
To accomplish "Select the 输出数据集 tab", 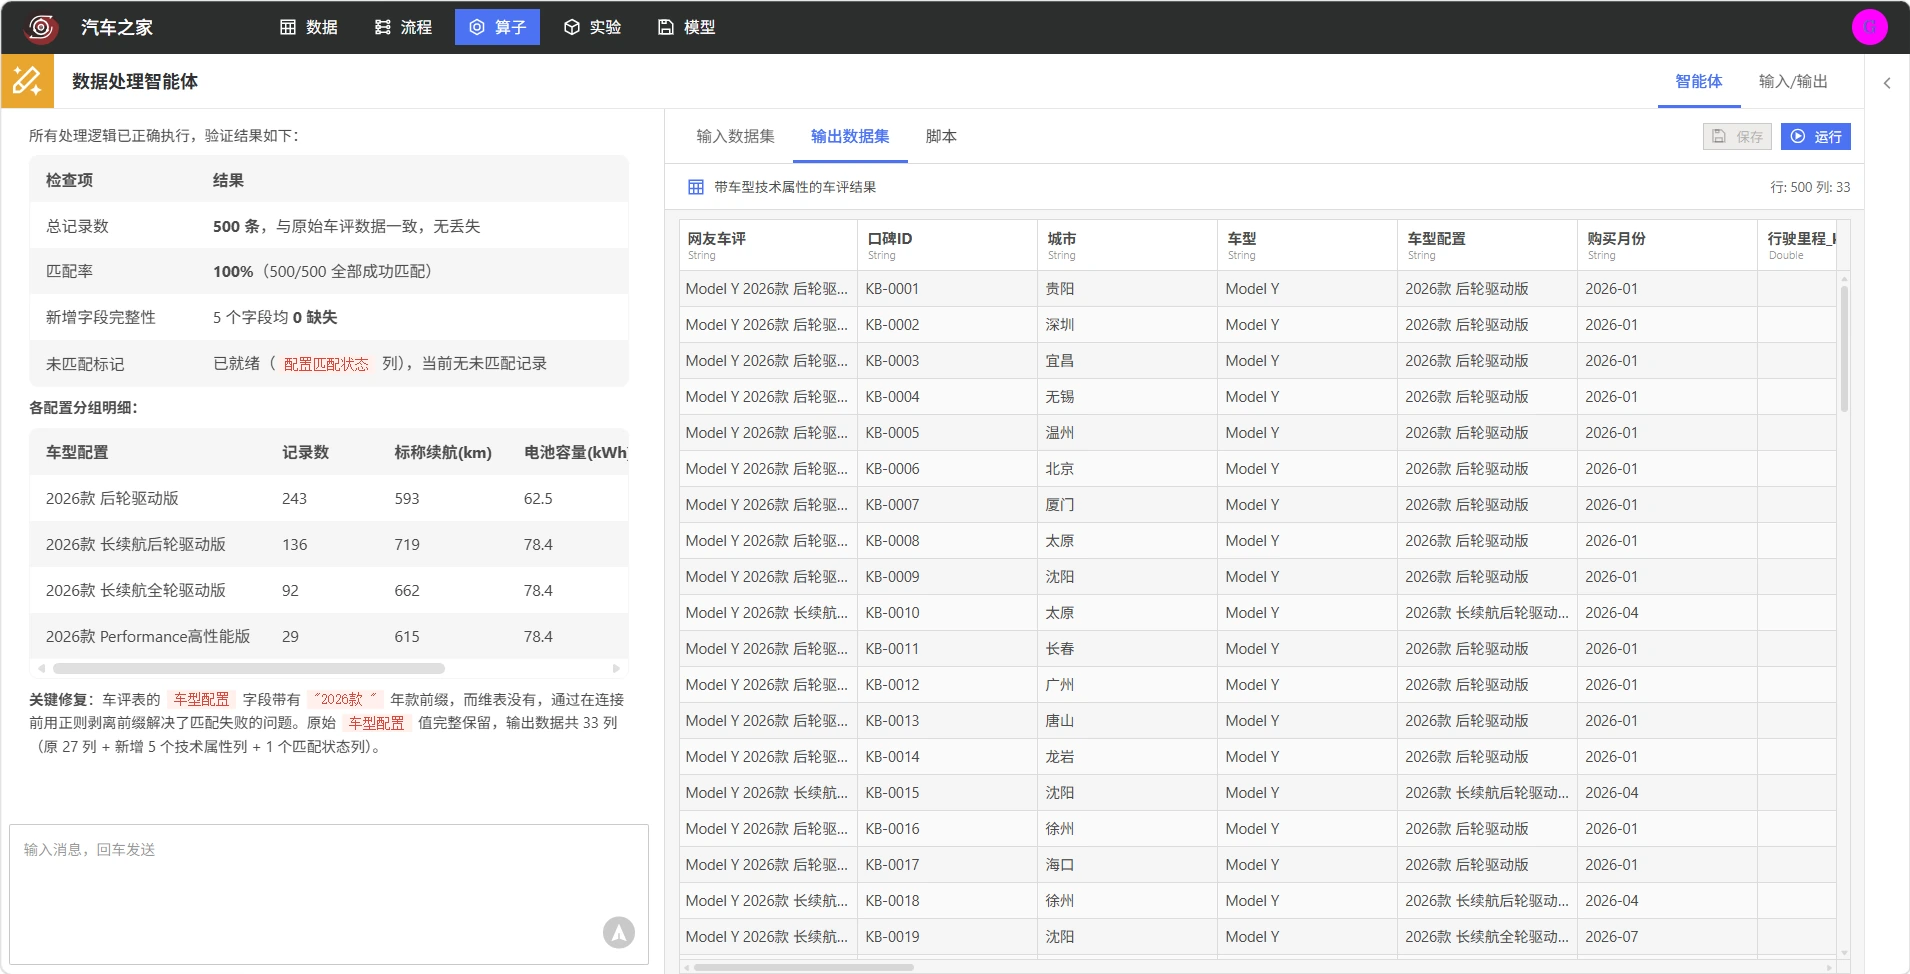I will tap(850, 136).
